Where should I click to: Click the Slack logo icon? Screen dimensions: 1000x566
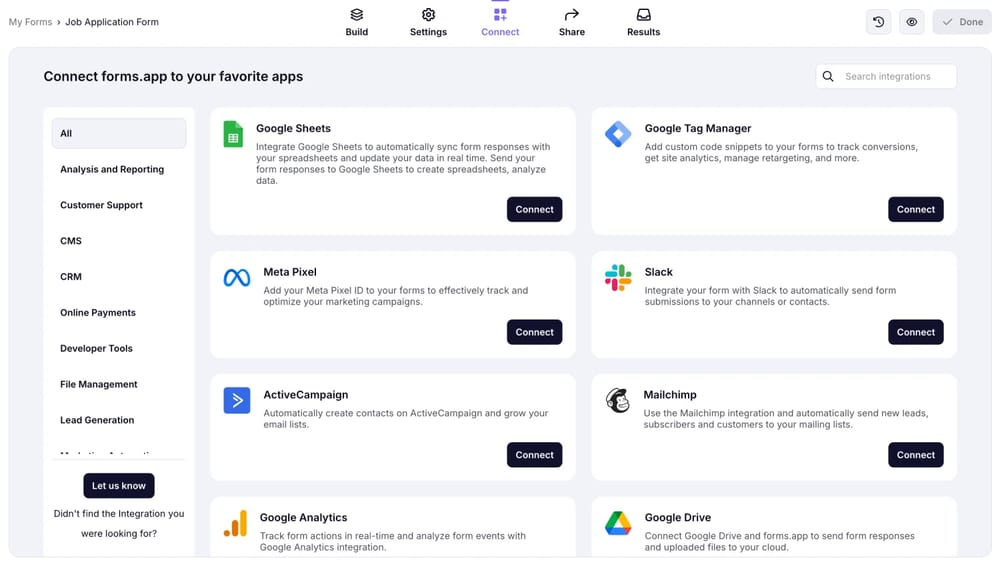coord(618,278)
